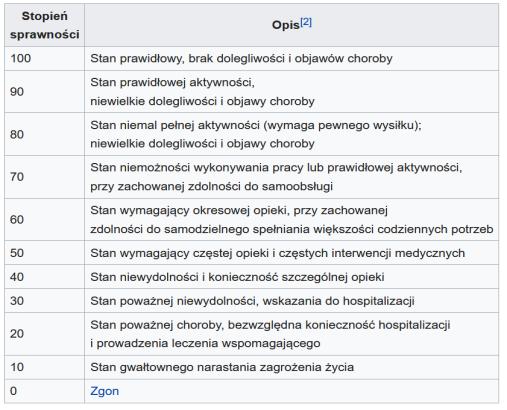
Task: Click the cell with value 90
Action: [45, 91]
